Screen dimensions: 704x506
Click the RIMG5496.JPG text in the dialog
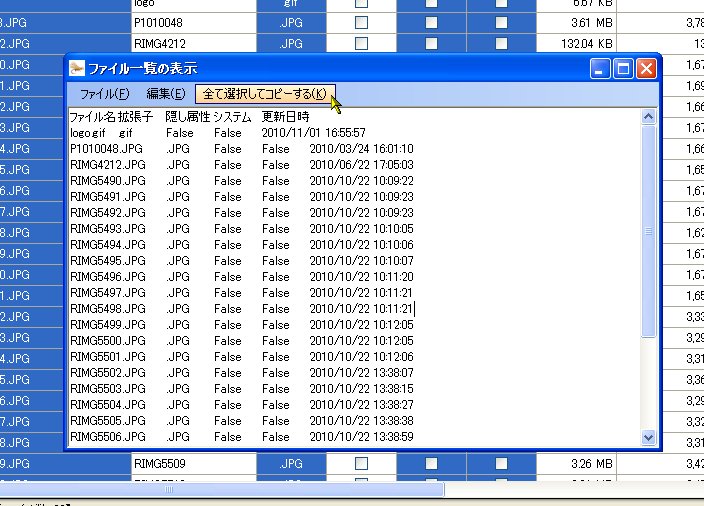[108, 277]
